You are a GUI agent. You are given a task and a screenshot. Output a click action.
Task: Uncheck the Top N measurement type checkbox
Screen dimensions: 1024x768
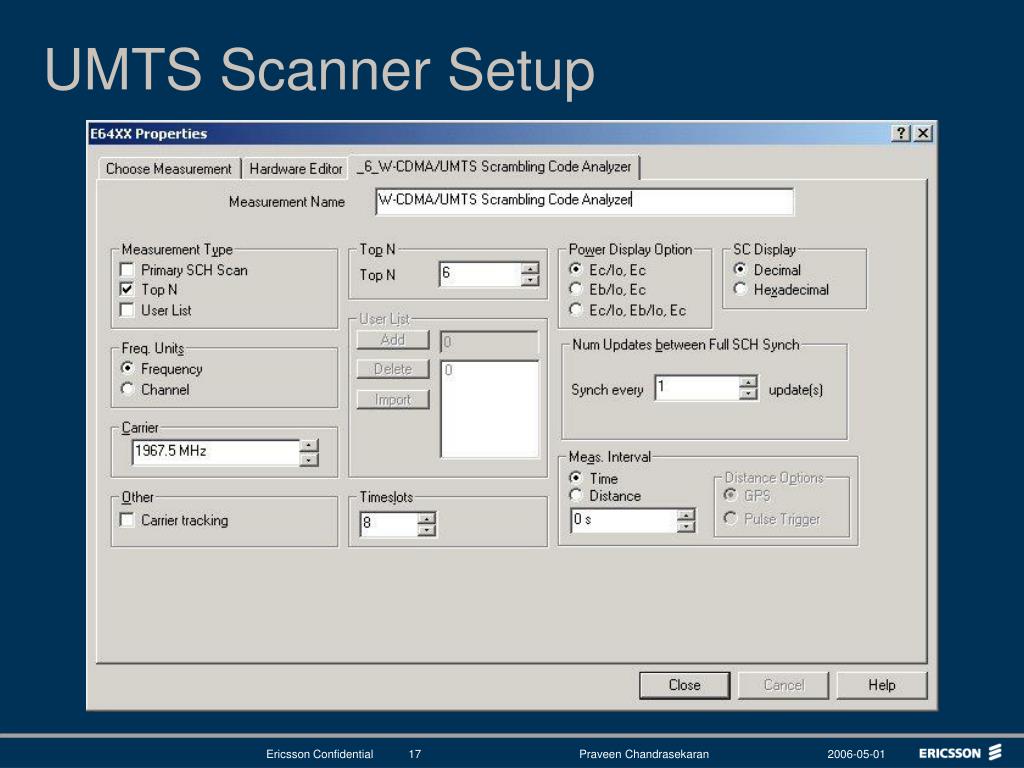click(x=127, y=289)
